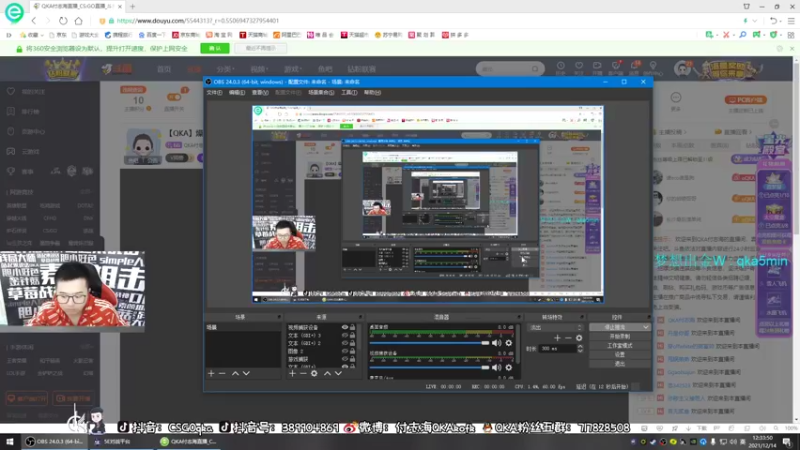Viewport: 800px width, 450px height.
Task: Expand the stop streaming button dropdown arrow
Action: [646, 327]
